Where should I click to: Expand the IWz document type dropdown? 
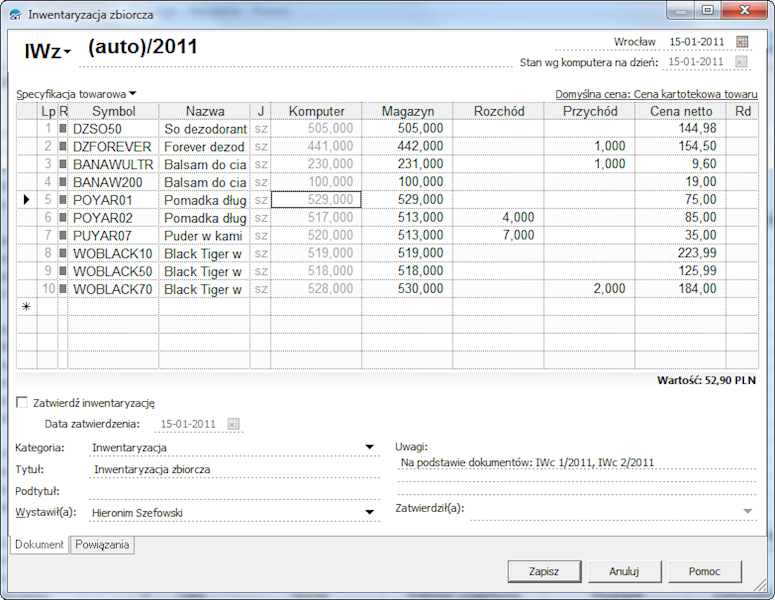[67, 52]
